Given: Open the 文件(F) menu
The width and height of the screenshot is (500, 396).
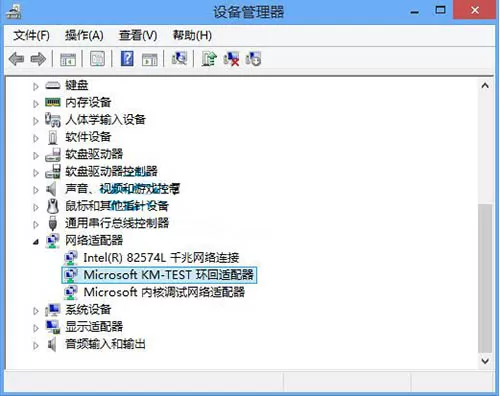Looking at the screenshot, I should [31, 35].
